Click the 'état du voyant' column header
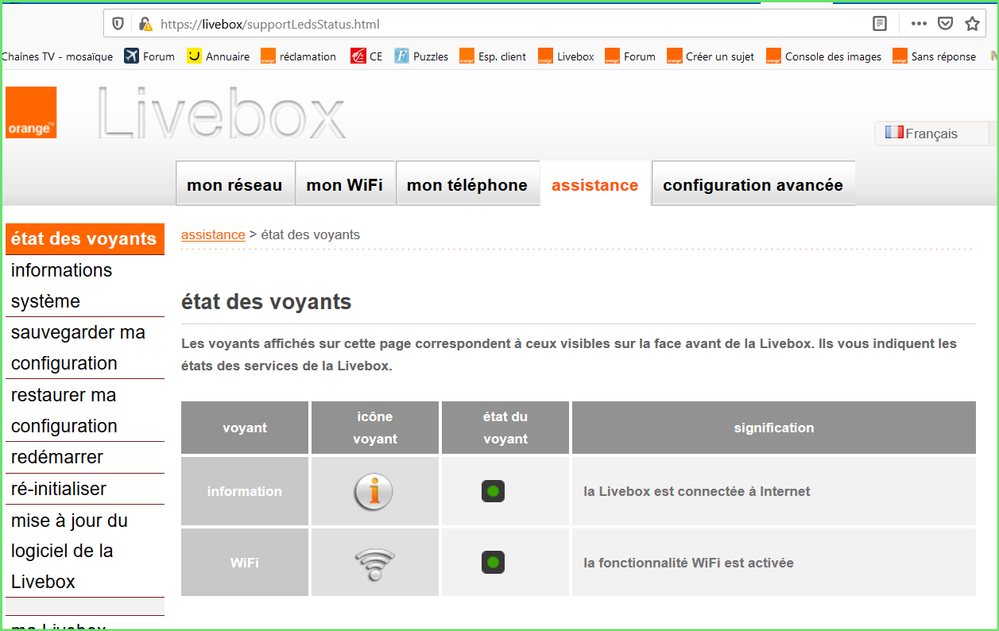This screenshot has width=999, height=631. 505,428
